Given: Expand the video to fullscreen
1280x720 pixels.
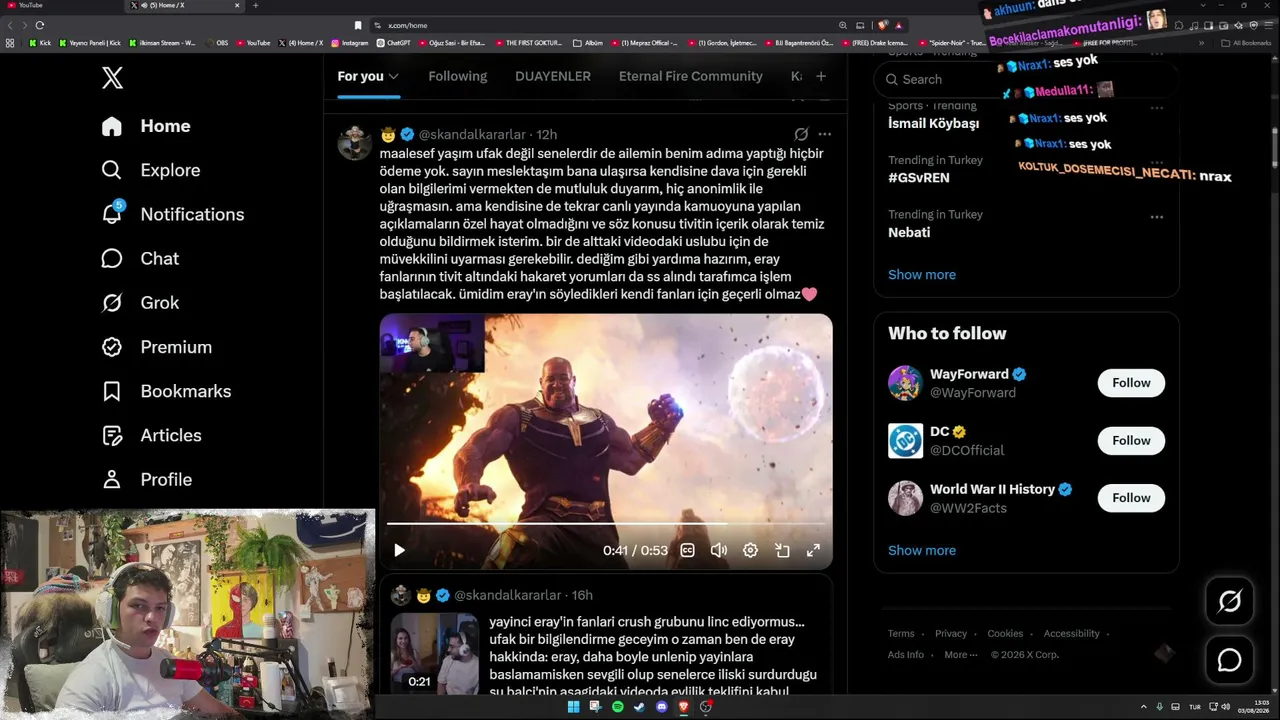Looking at the screenshot, I should 814,550.
